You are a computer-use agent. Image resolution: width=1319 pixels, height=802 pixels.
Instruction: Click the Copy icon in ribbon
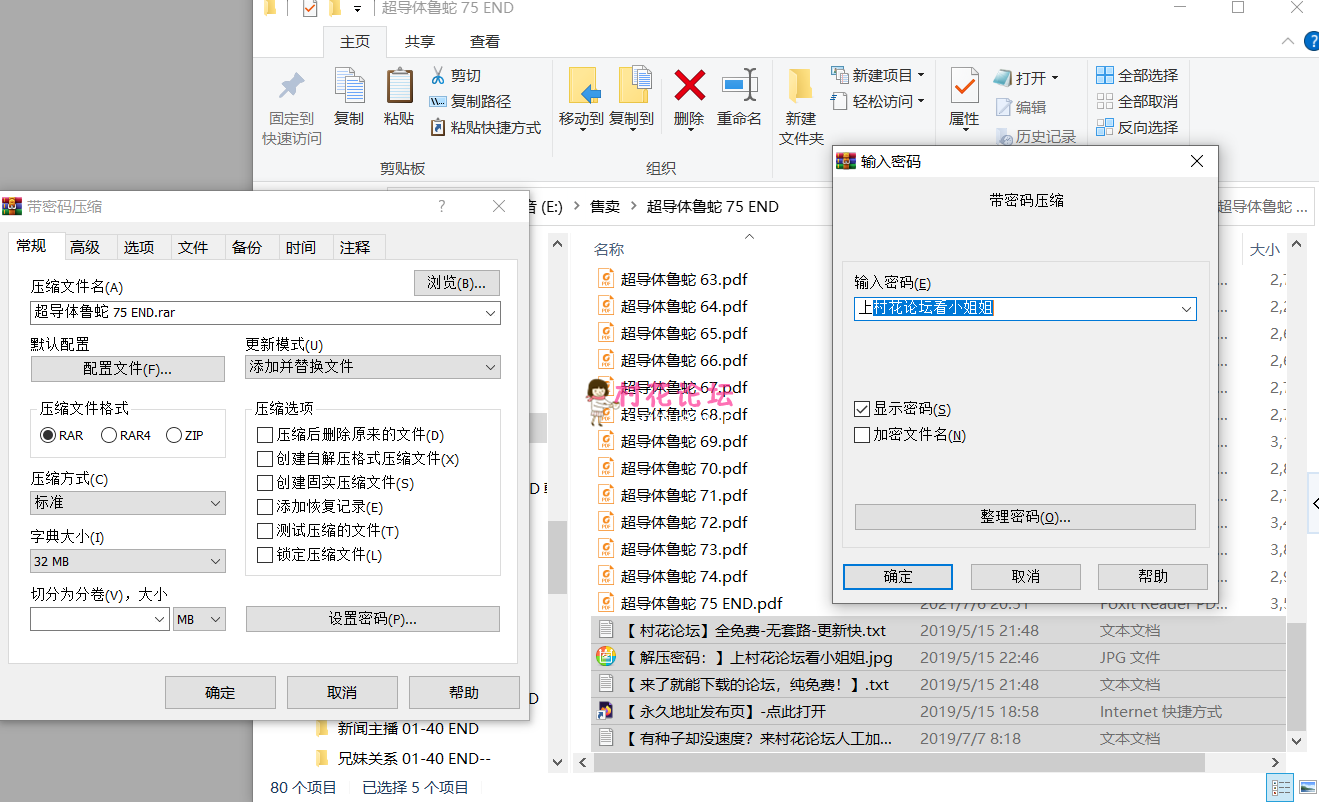pyautogui.click(x=349, y=85)
